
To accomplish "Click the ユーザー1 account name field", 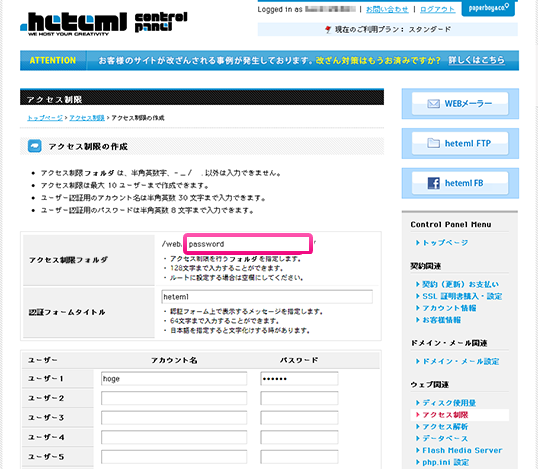I will [174, 379].
